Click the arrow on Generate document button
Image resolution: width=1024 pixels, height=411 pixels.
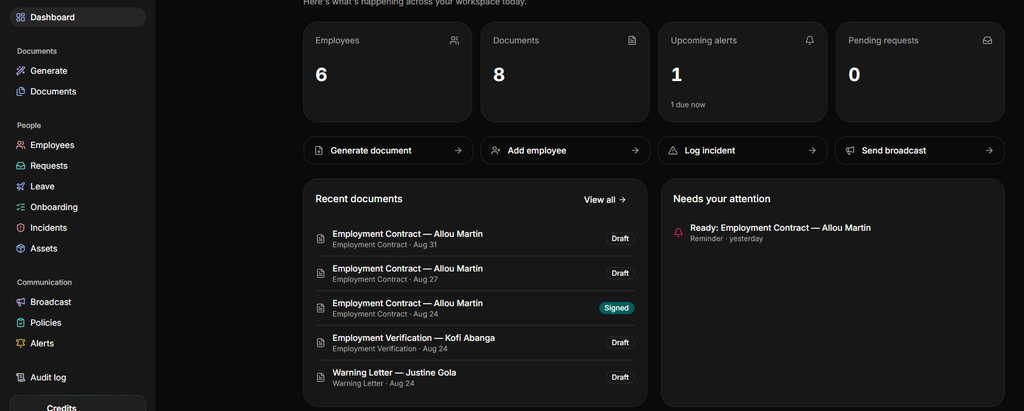(458, 151)
